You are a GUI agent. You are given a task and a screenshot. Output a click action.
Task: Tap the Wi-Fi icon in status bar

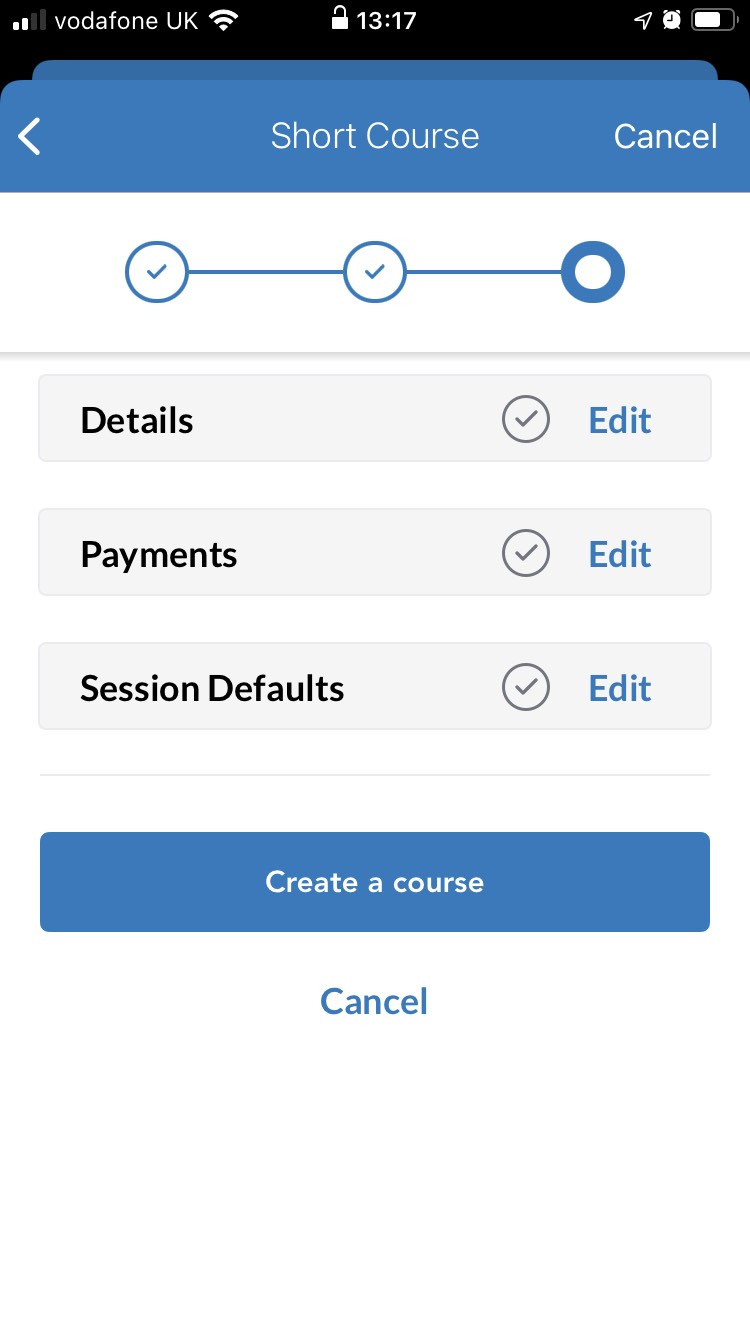pyautogui.click(x=223, y=20)
